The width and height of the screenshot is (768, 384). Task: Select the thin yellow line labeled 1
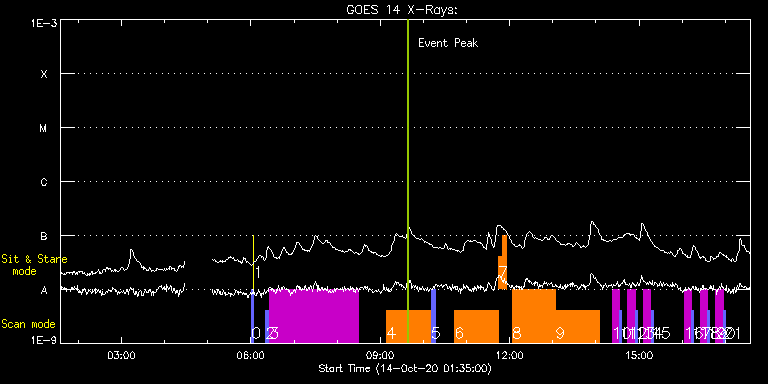(x=253, y=263)
